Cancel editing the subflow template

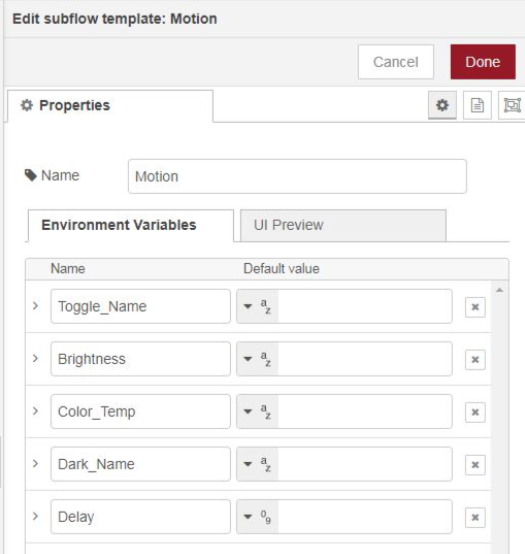coord(396,62)
